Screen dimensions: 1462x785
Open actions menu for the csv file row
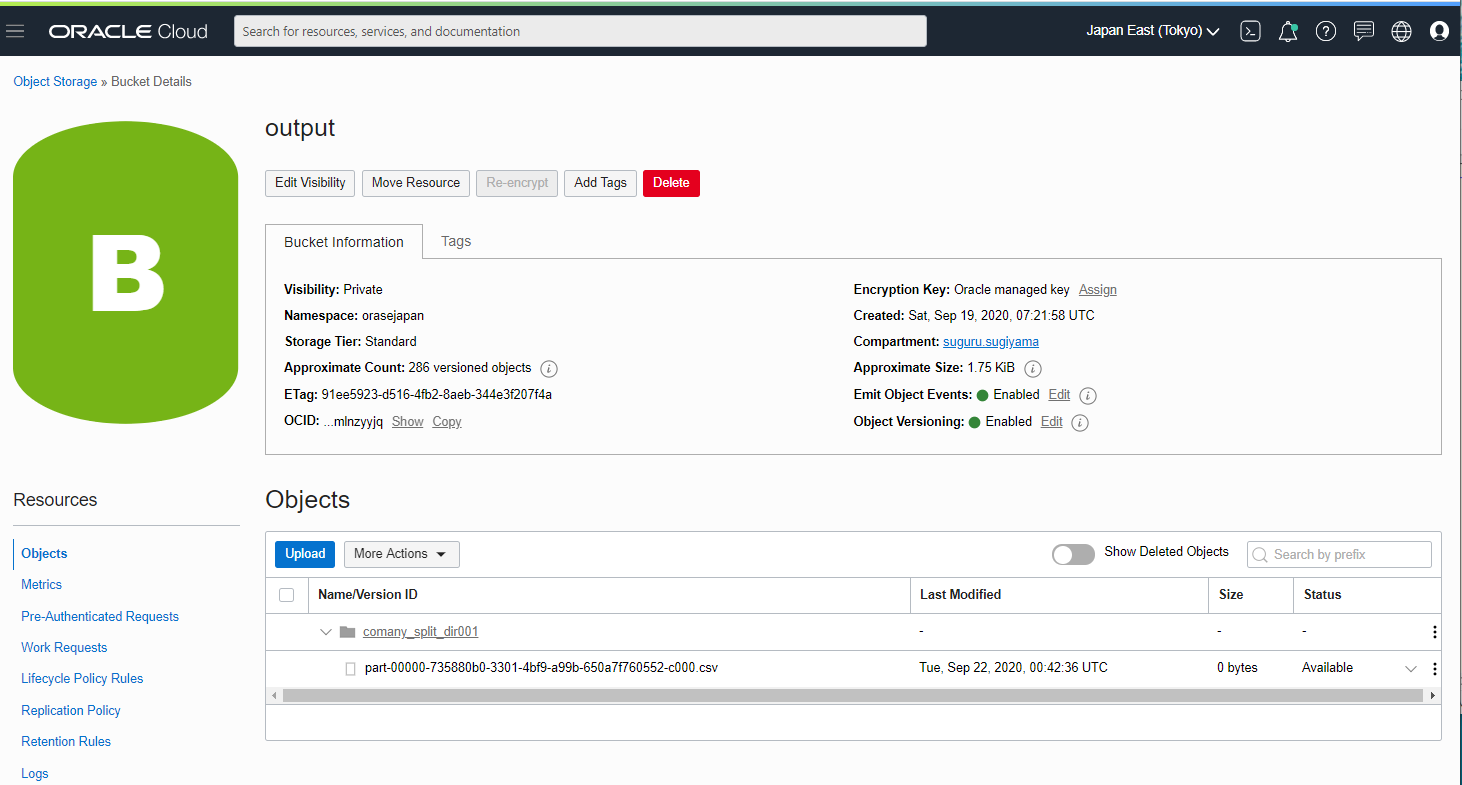pyautogui.click(x=1435, y=668)
